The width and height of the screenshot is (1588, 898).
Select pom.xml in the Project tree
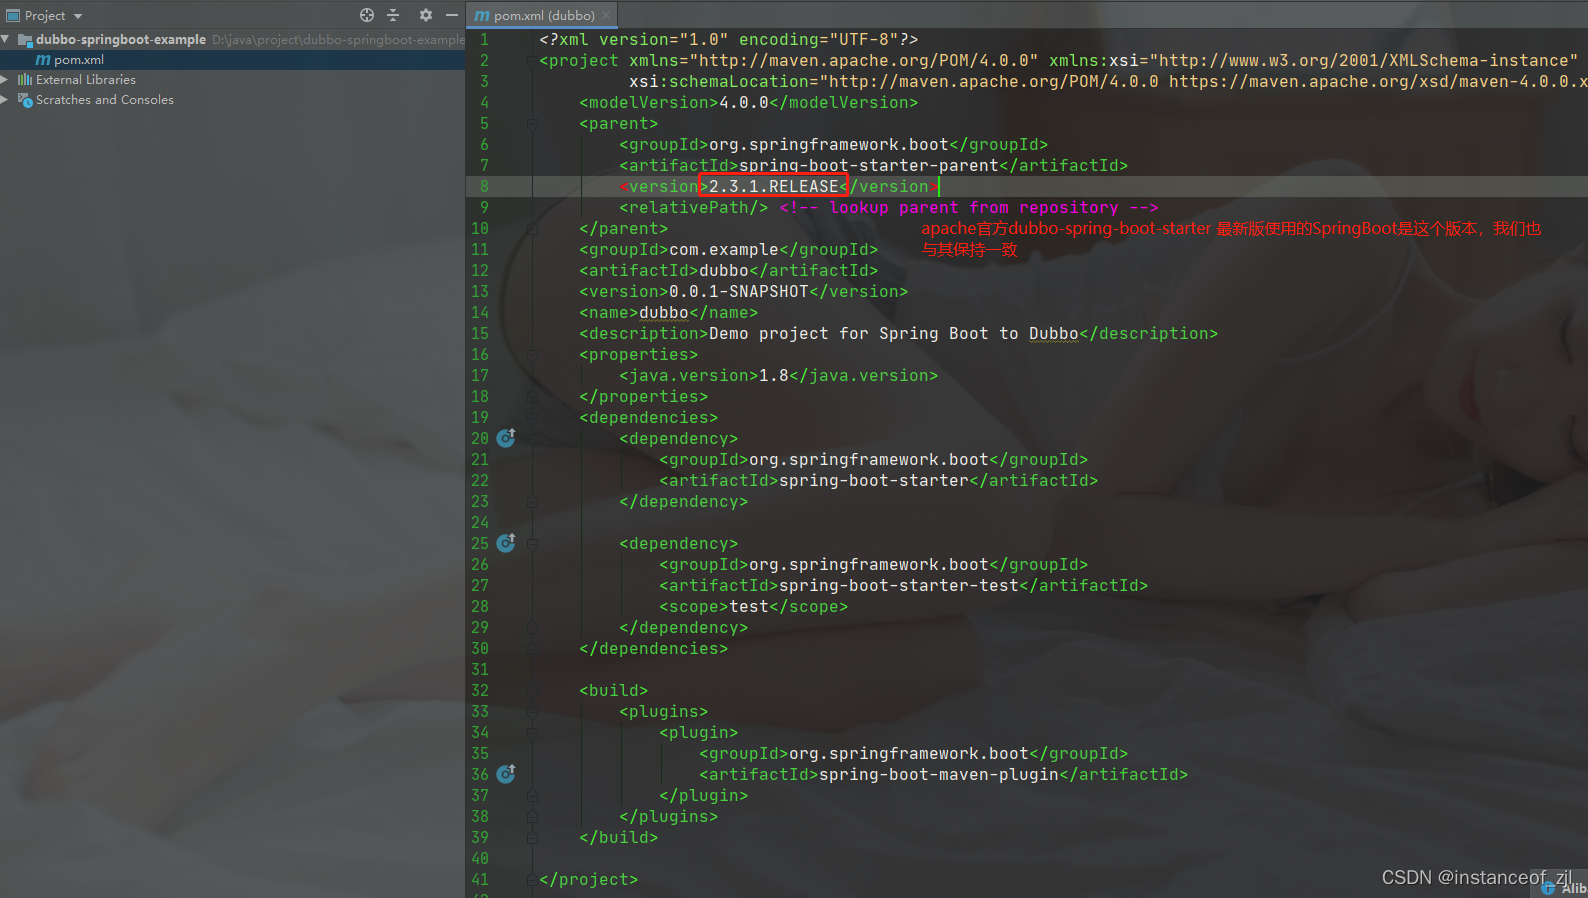79,60
